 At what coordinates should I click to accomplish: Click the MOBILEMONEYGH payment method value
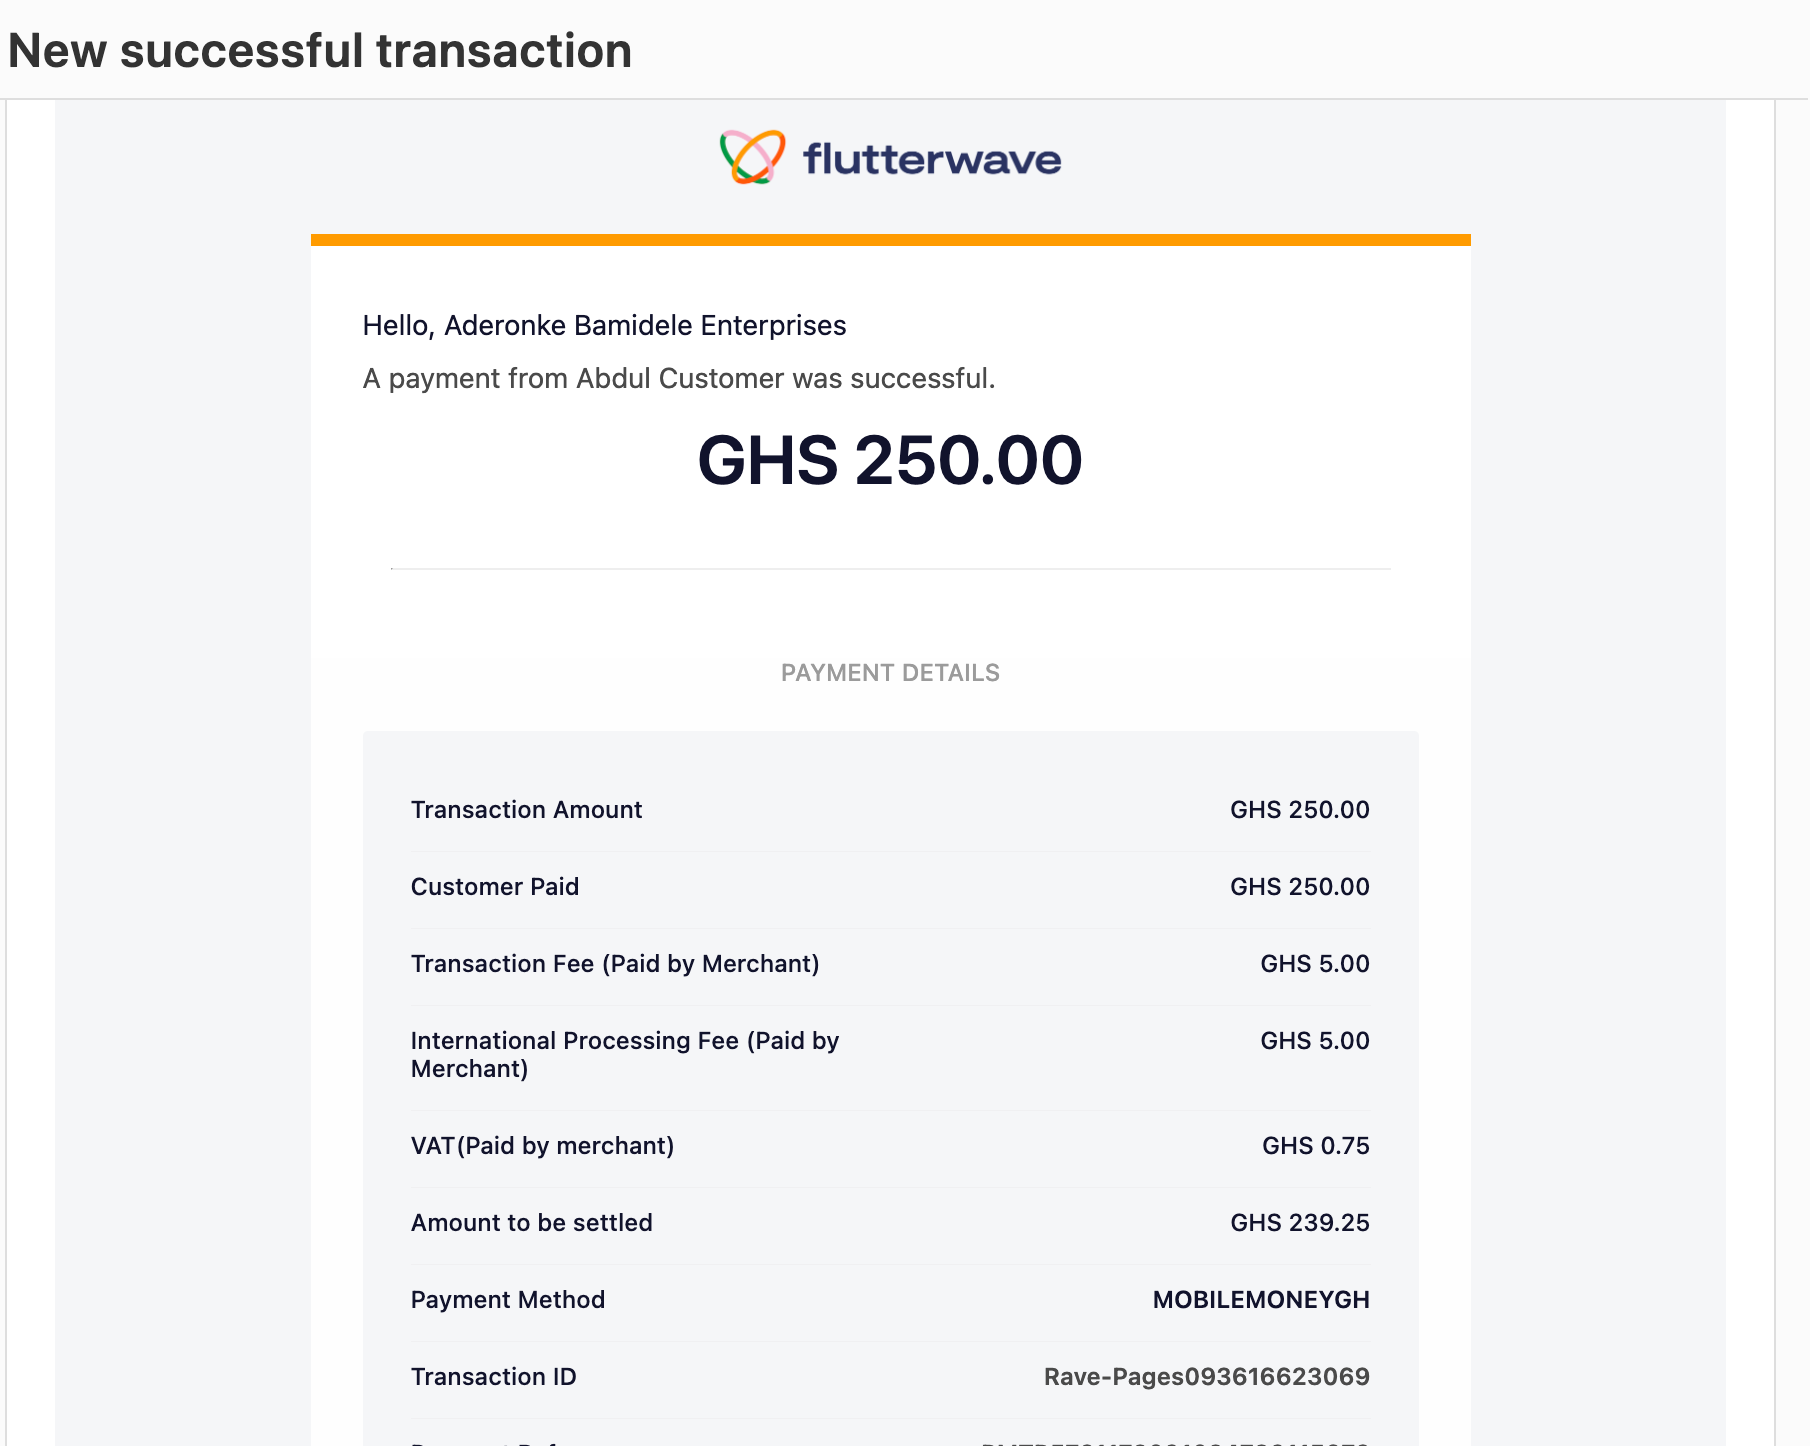(1261, 1299)
